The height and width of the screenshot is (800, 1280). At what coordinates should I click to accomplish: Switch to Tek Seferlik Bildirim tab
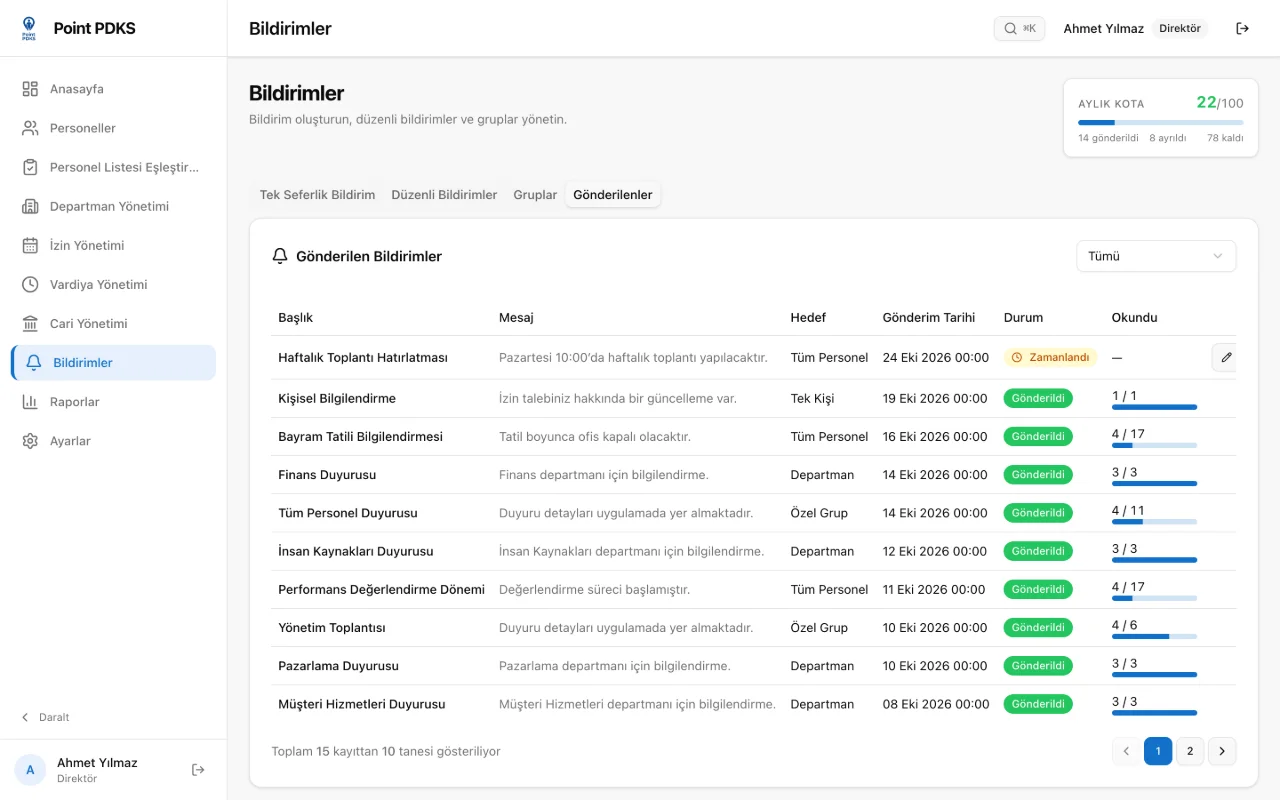pos(317,195)
